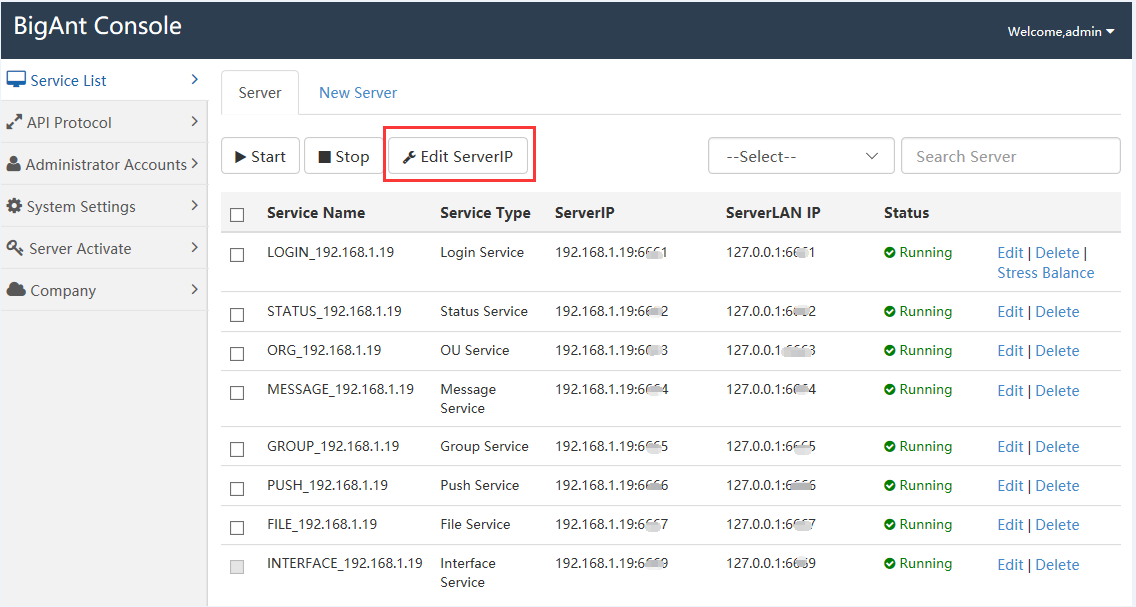Click Delete link for FILE_192.168.1.19
The width and height of the screenshot is (1136, 607).
tap(1057, 525)
